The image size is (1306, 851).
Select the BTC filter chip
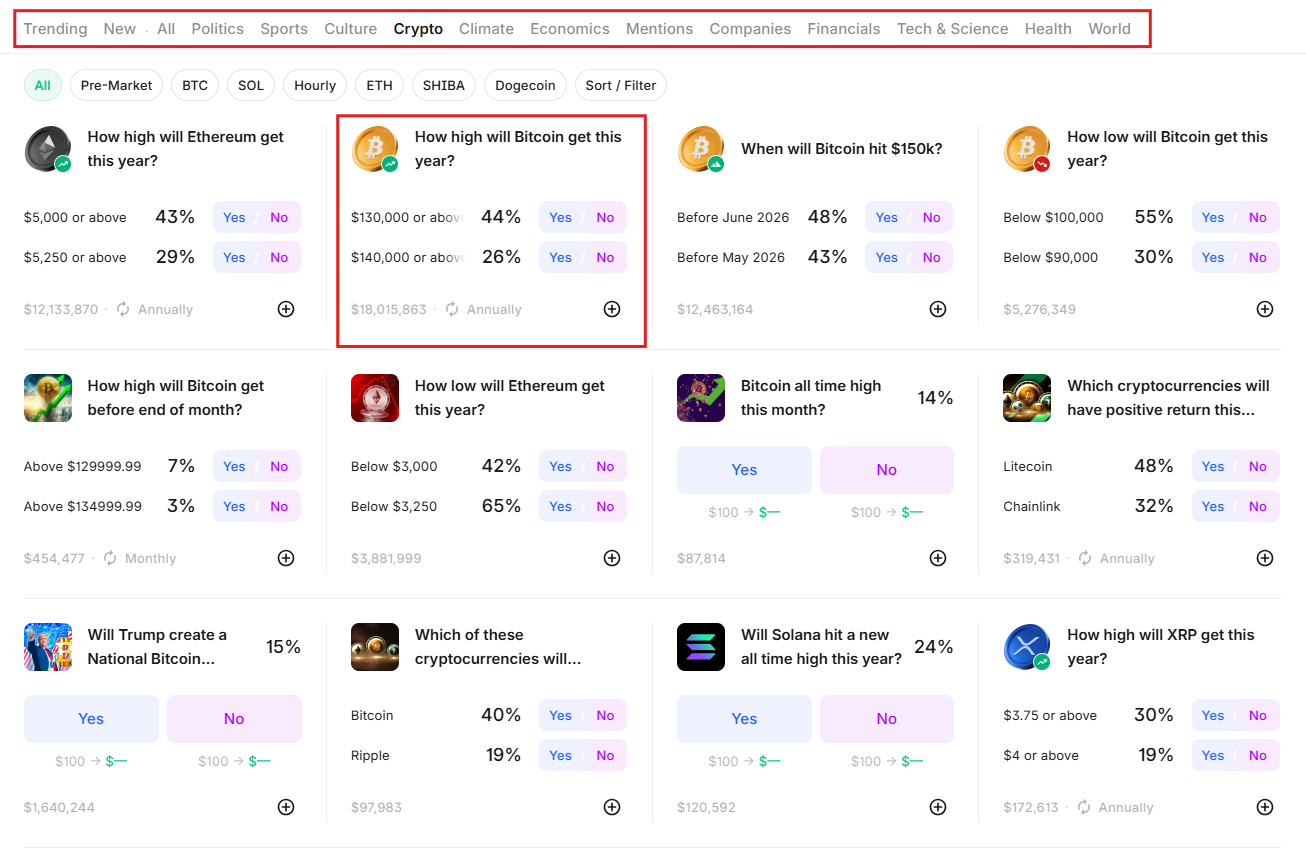click(195, 85)
